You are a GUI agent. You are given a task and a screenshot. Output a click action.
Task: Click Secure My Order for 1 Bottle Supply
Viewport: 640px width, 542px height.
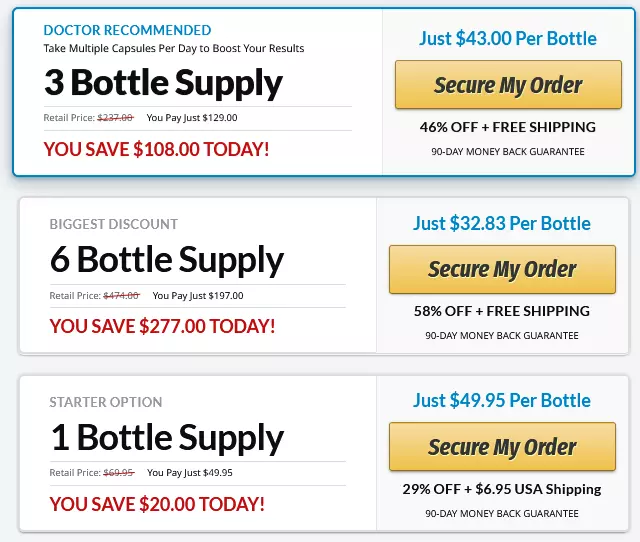tap(502, 446)
